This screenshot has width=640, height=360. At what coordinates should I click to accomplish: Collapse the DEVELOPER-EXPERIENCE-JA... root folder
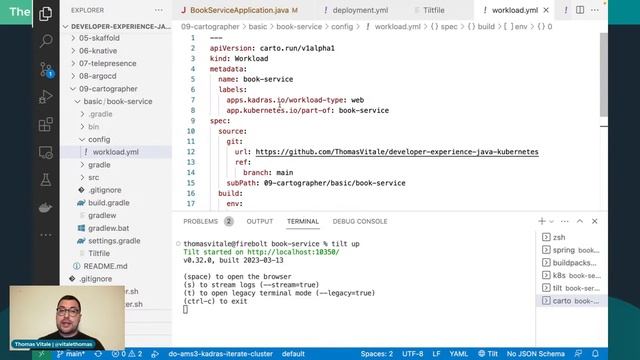117,27
